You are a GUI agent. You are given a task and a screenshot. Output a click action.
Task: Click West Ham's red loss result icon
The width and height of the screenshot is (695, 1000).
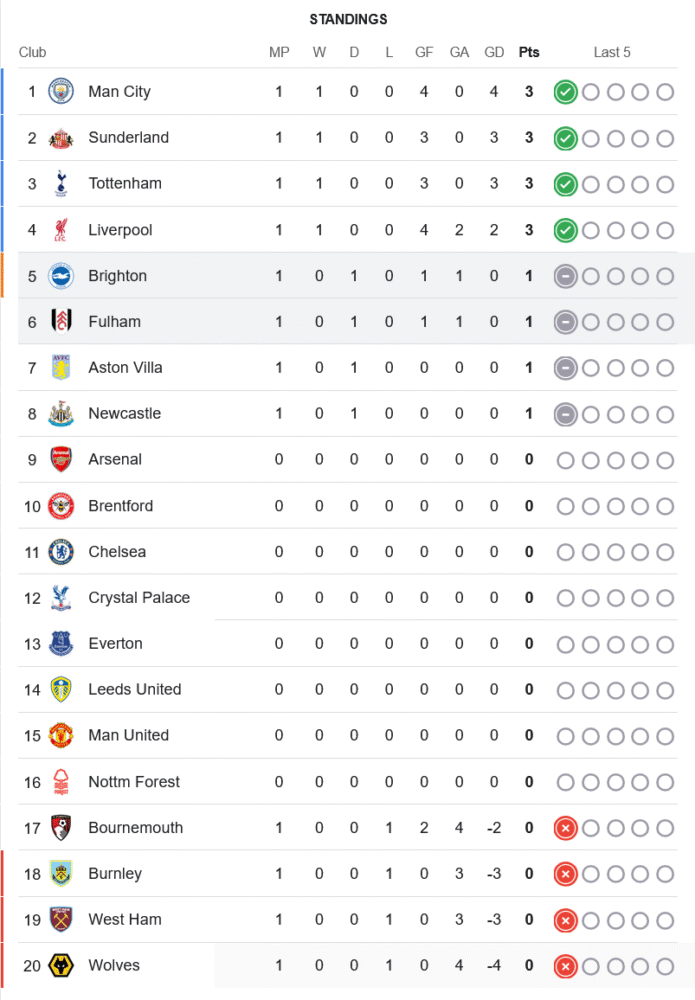(565, 920)
